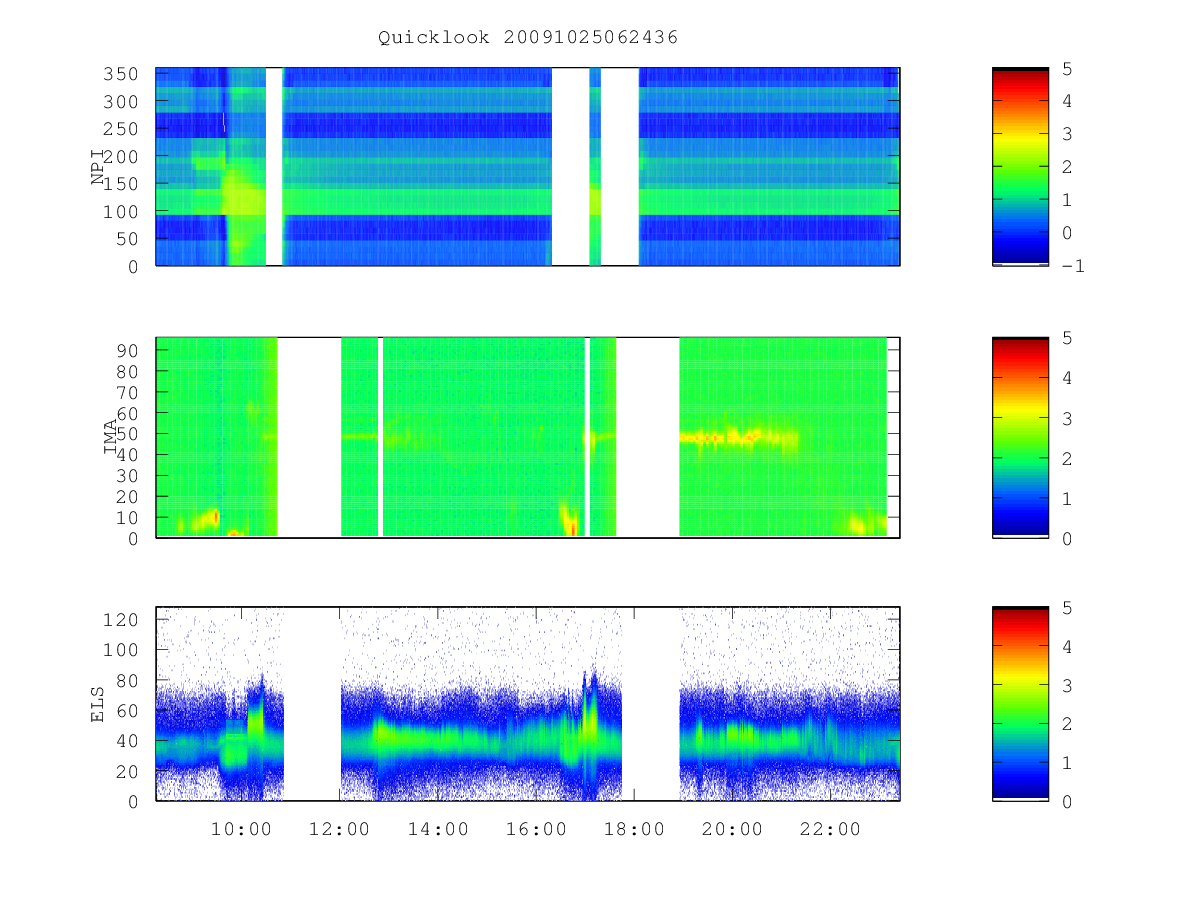Click the 20:00 time axis label

coord(733,829)
